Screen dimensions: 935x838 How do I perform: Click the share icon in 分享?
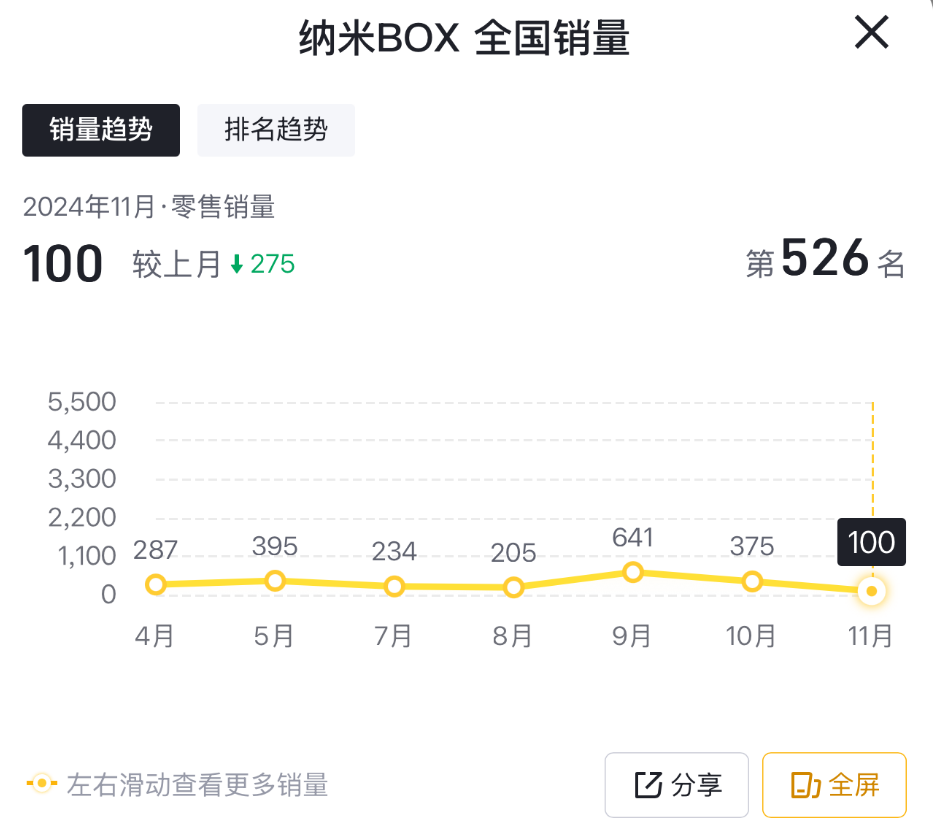coord(649,785)
